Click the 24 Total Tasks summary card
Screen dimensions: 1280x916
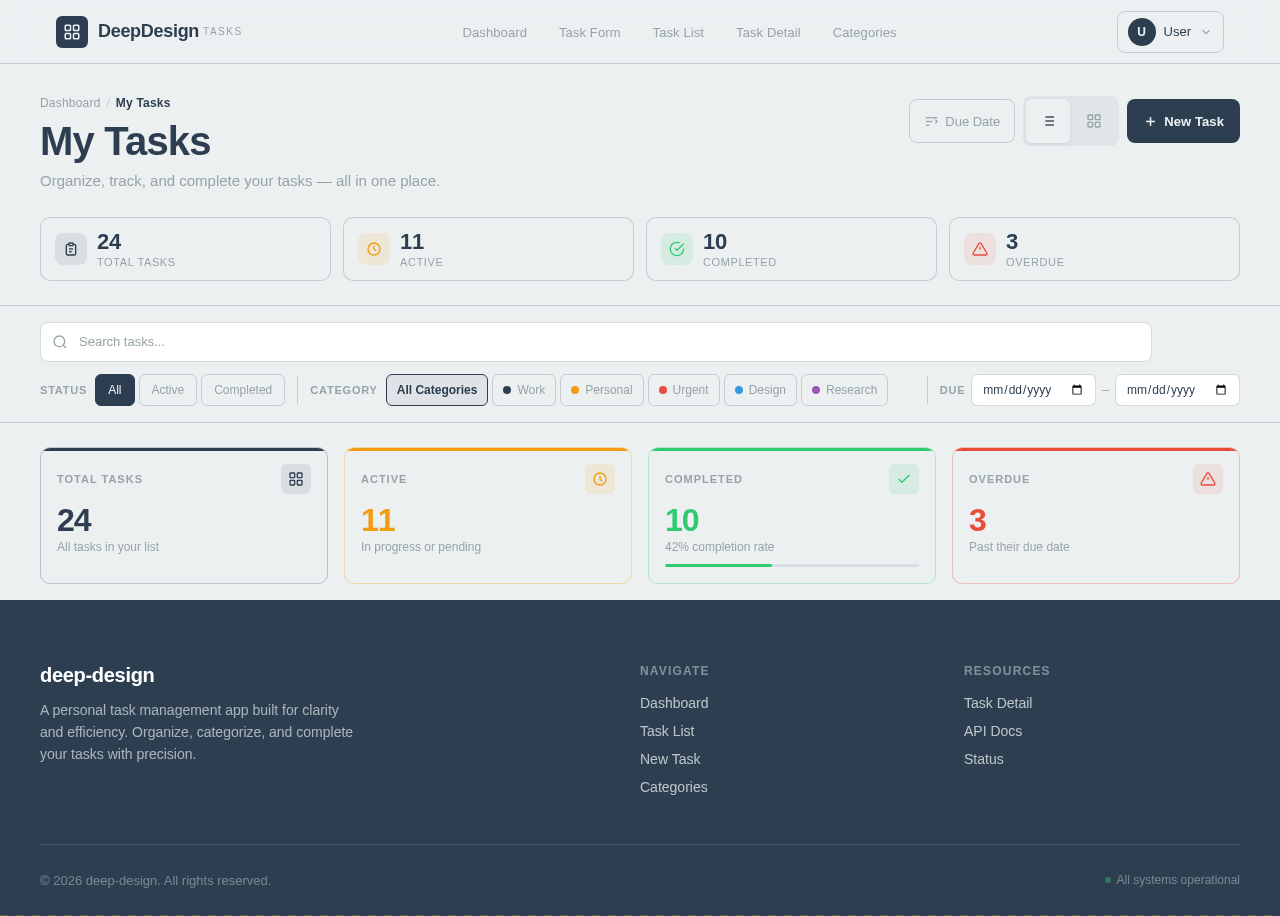point(185,249)
